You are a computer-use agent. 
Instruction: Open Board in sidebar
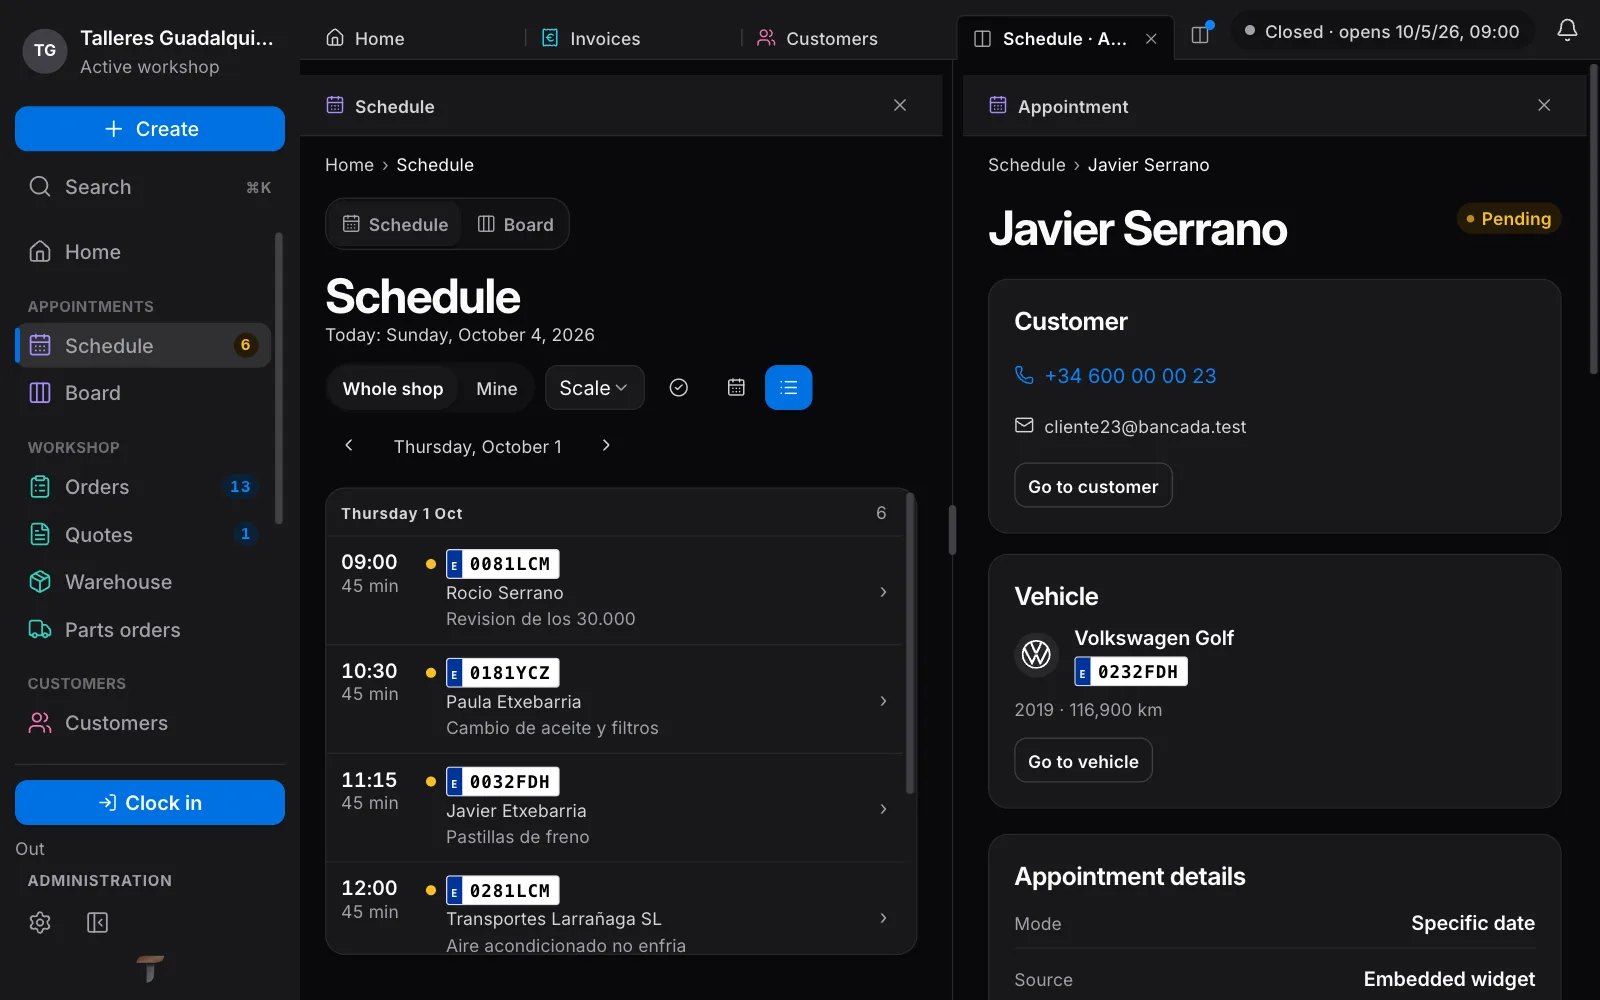pyautogui.click(x=145, y=393)
